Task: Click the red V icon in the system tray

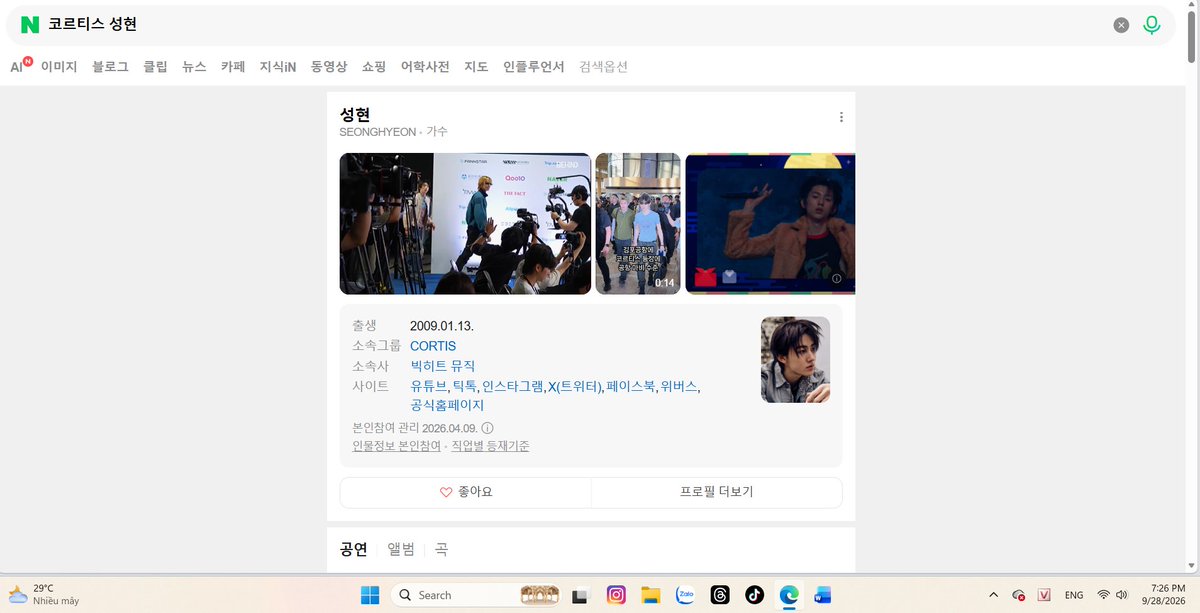Action: coord(1045,595)
